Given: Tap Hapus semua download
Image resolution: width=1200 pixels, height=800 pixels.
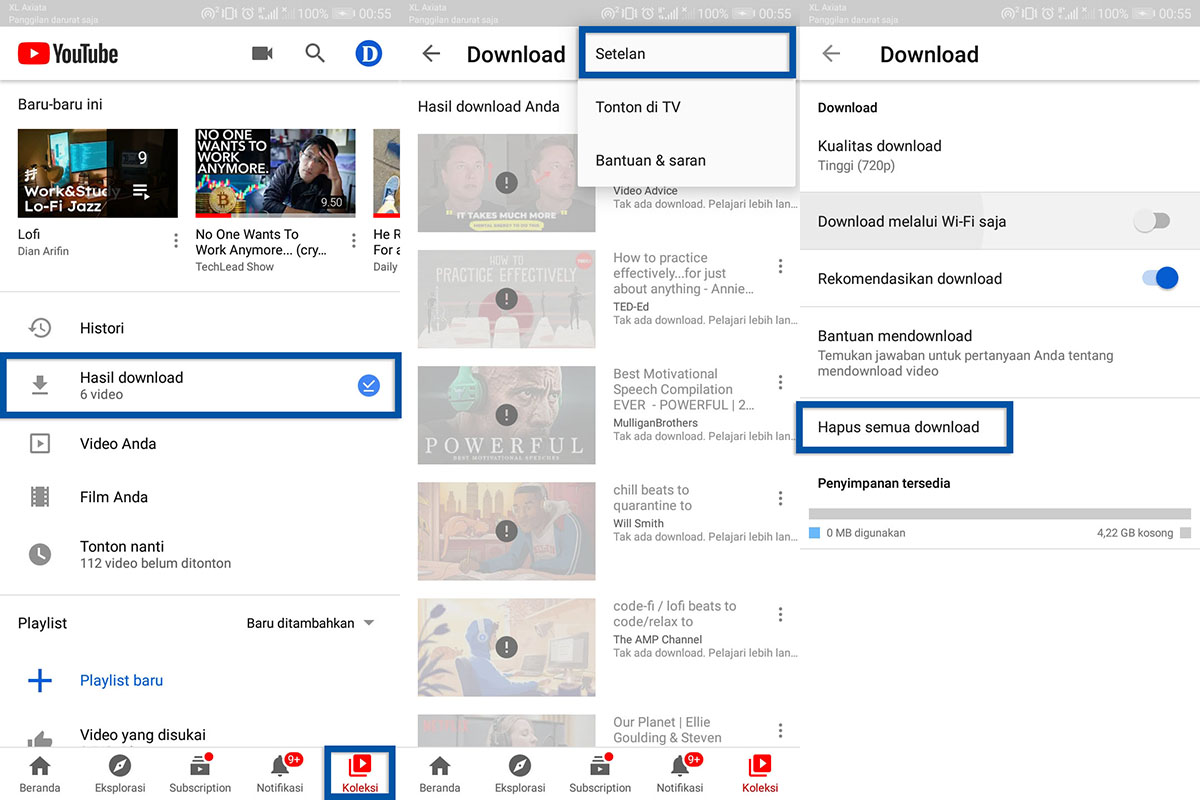Looking at the screenshot, I should [x=899, y=428].
